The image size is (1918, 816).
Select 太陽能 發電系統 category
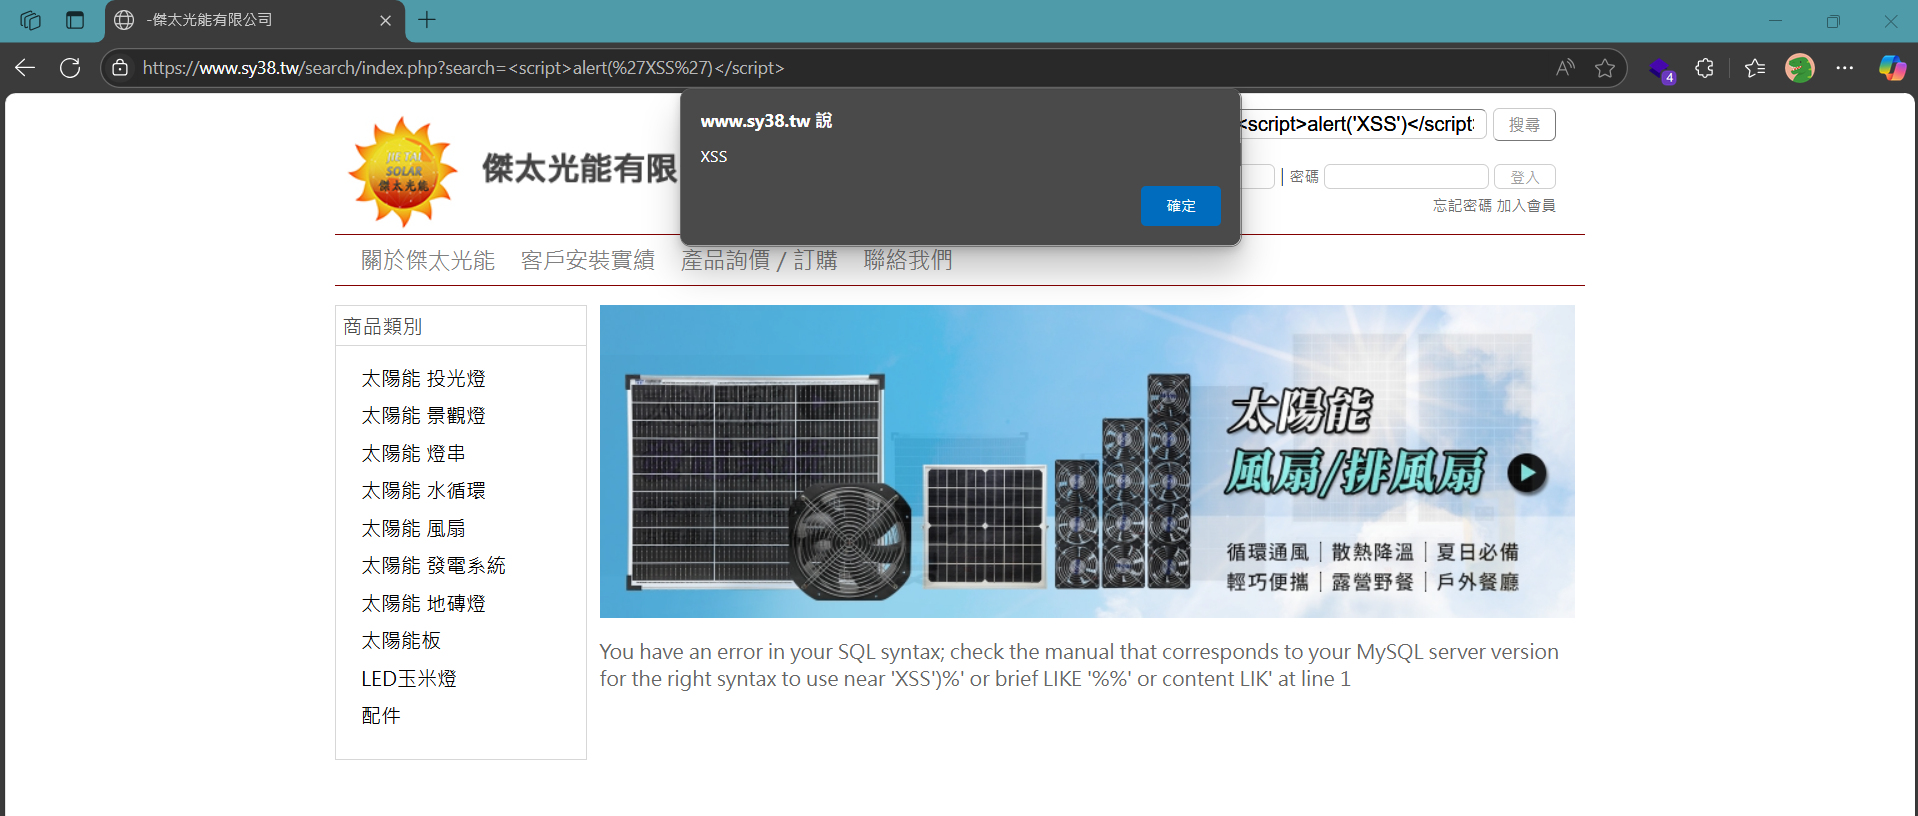click(x=433, y=566)
